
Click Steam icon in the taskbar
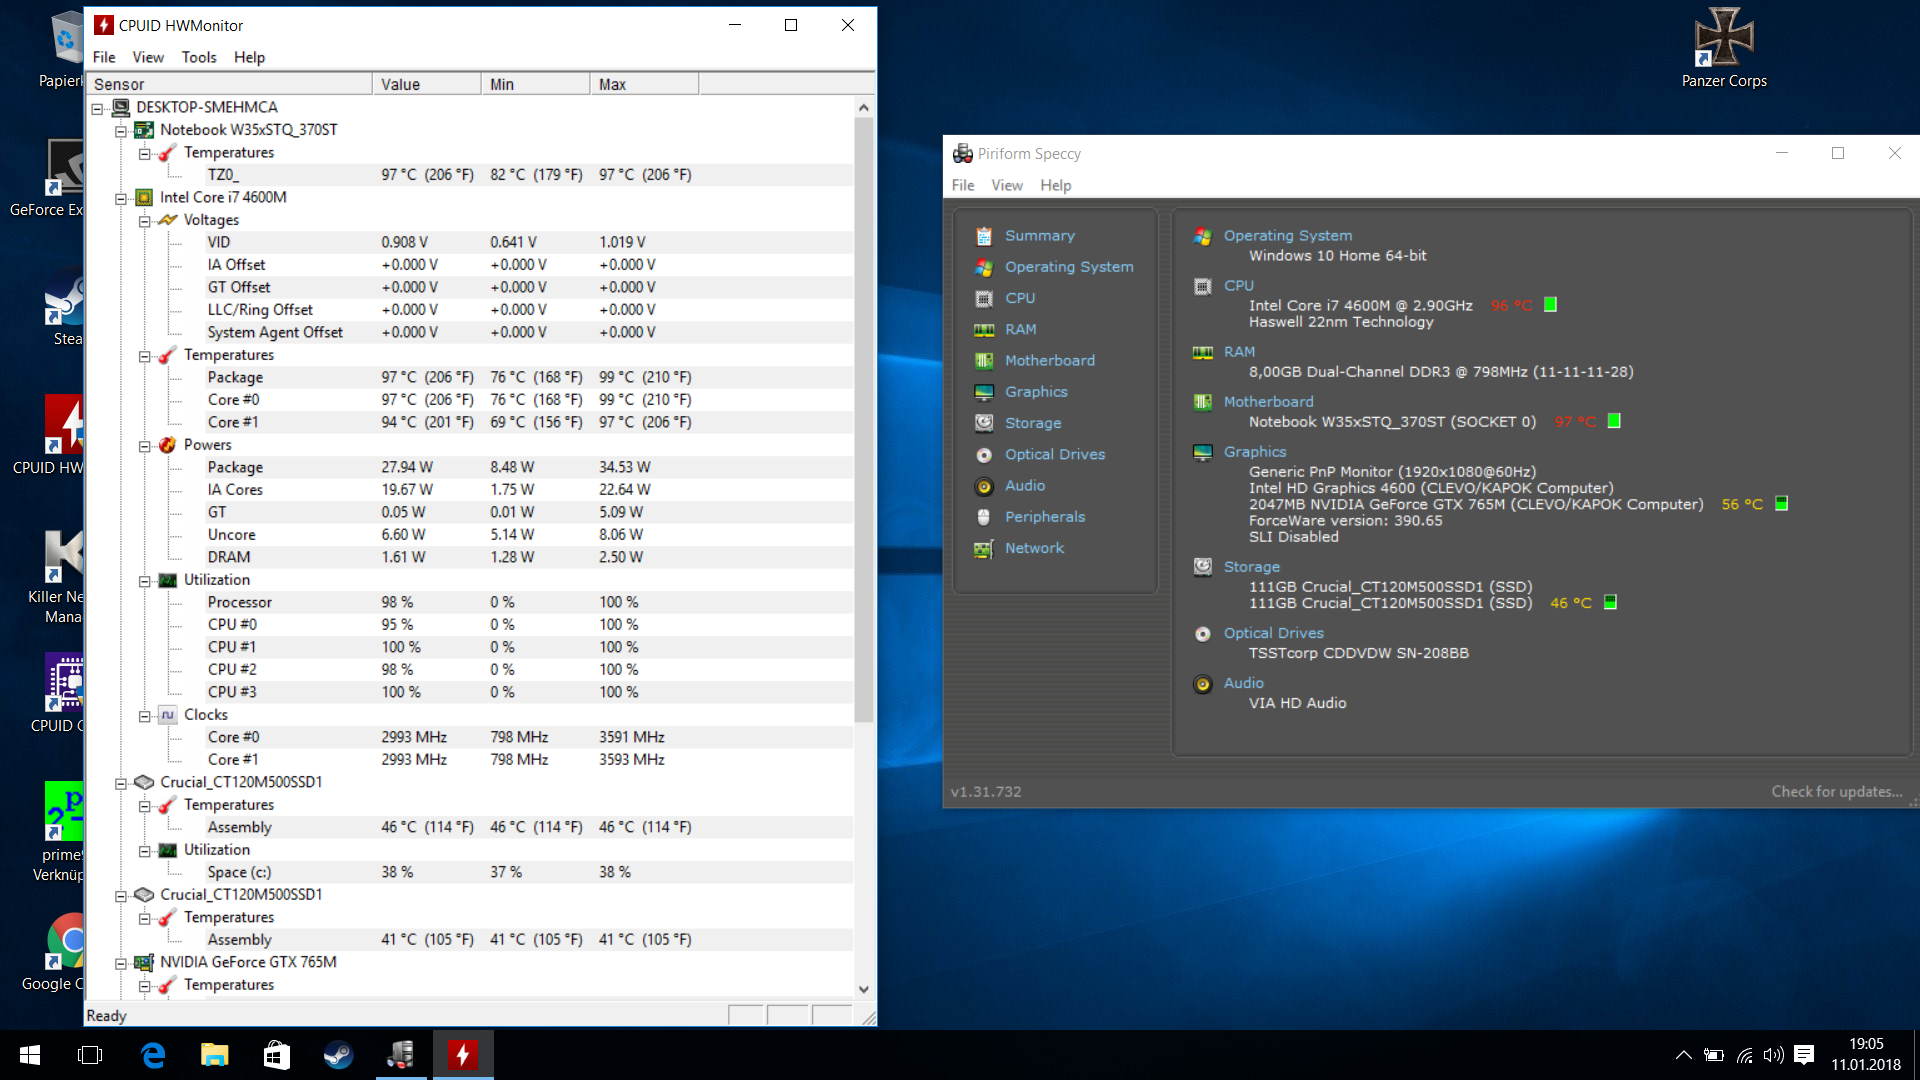pyautogui.click(x=338, y=1055)
